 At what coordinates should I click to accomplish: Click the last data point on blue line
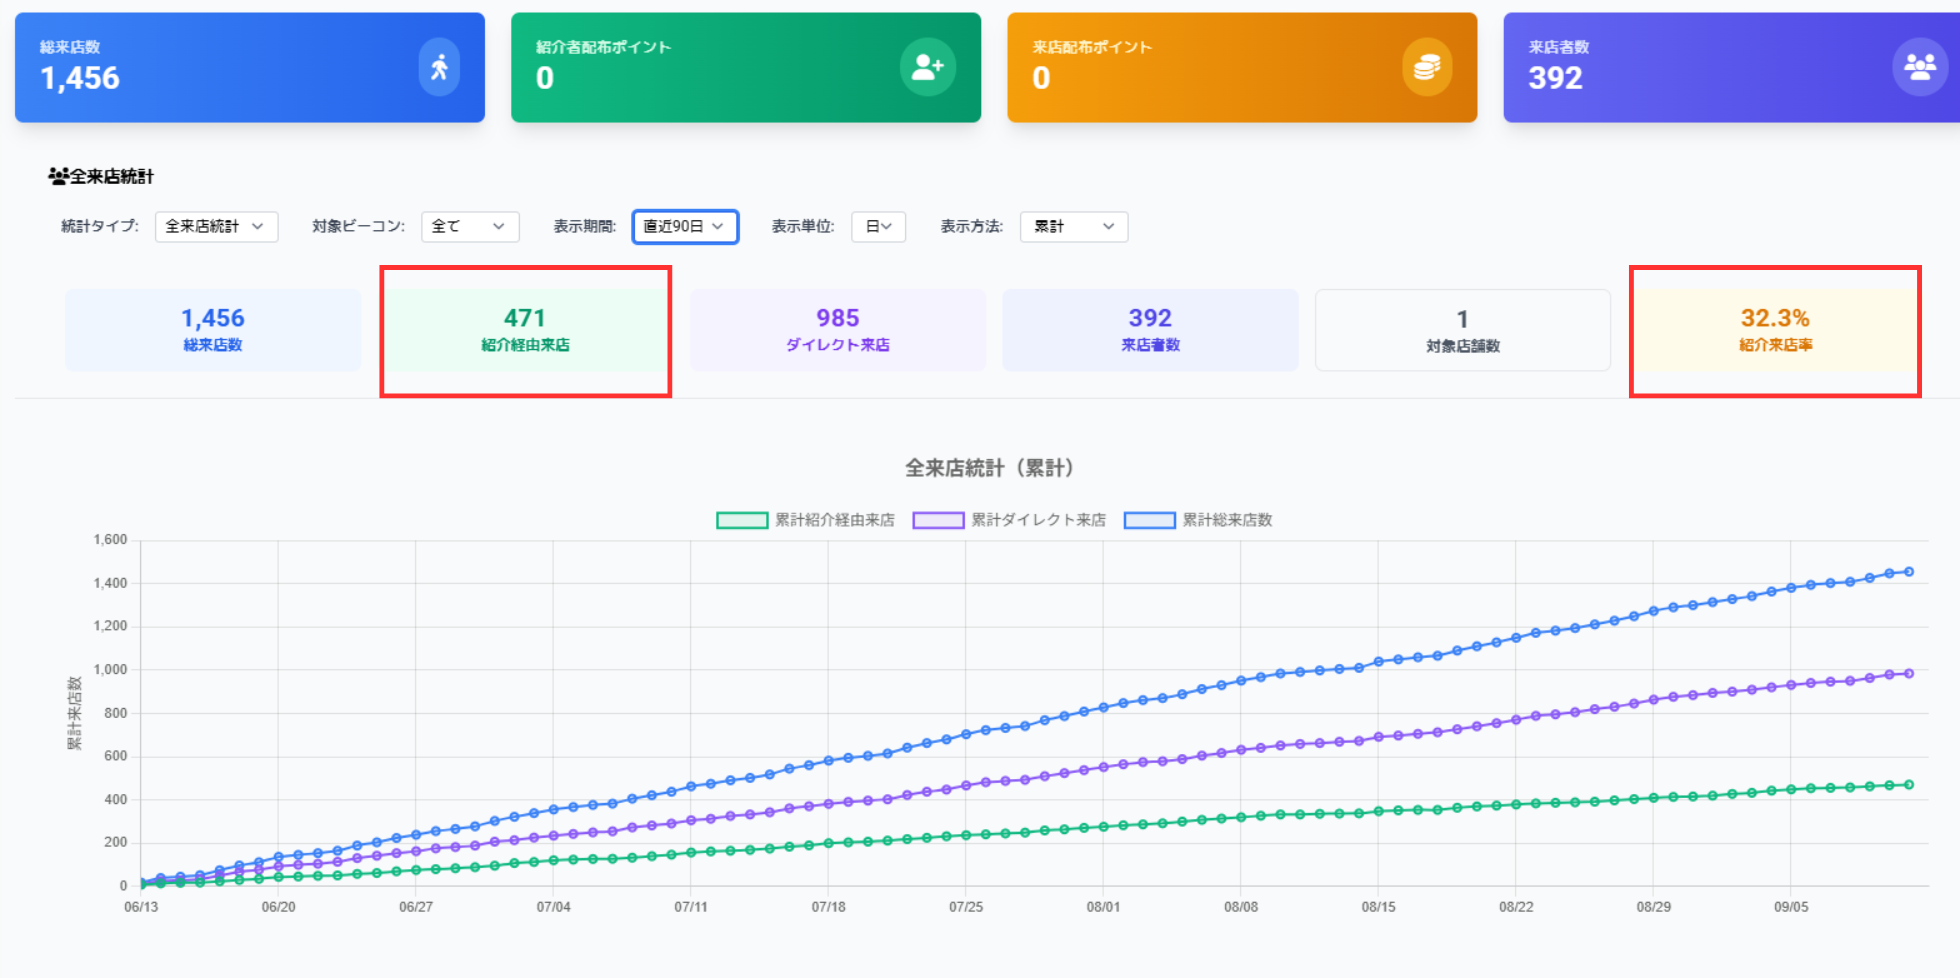pyautogui.click(x=1909, y=572)
